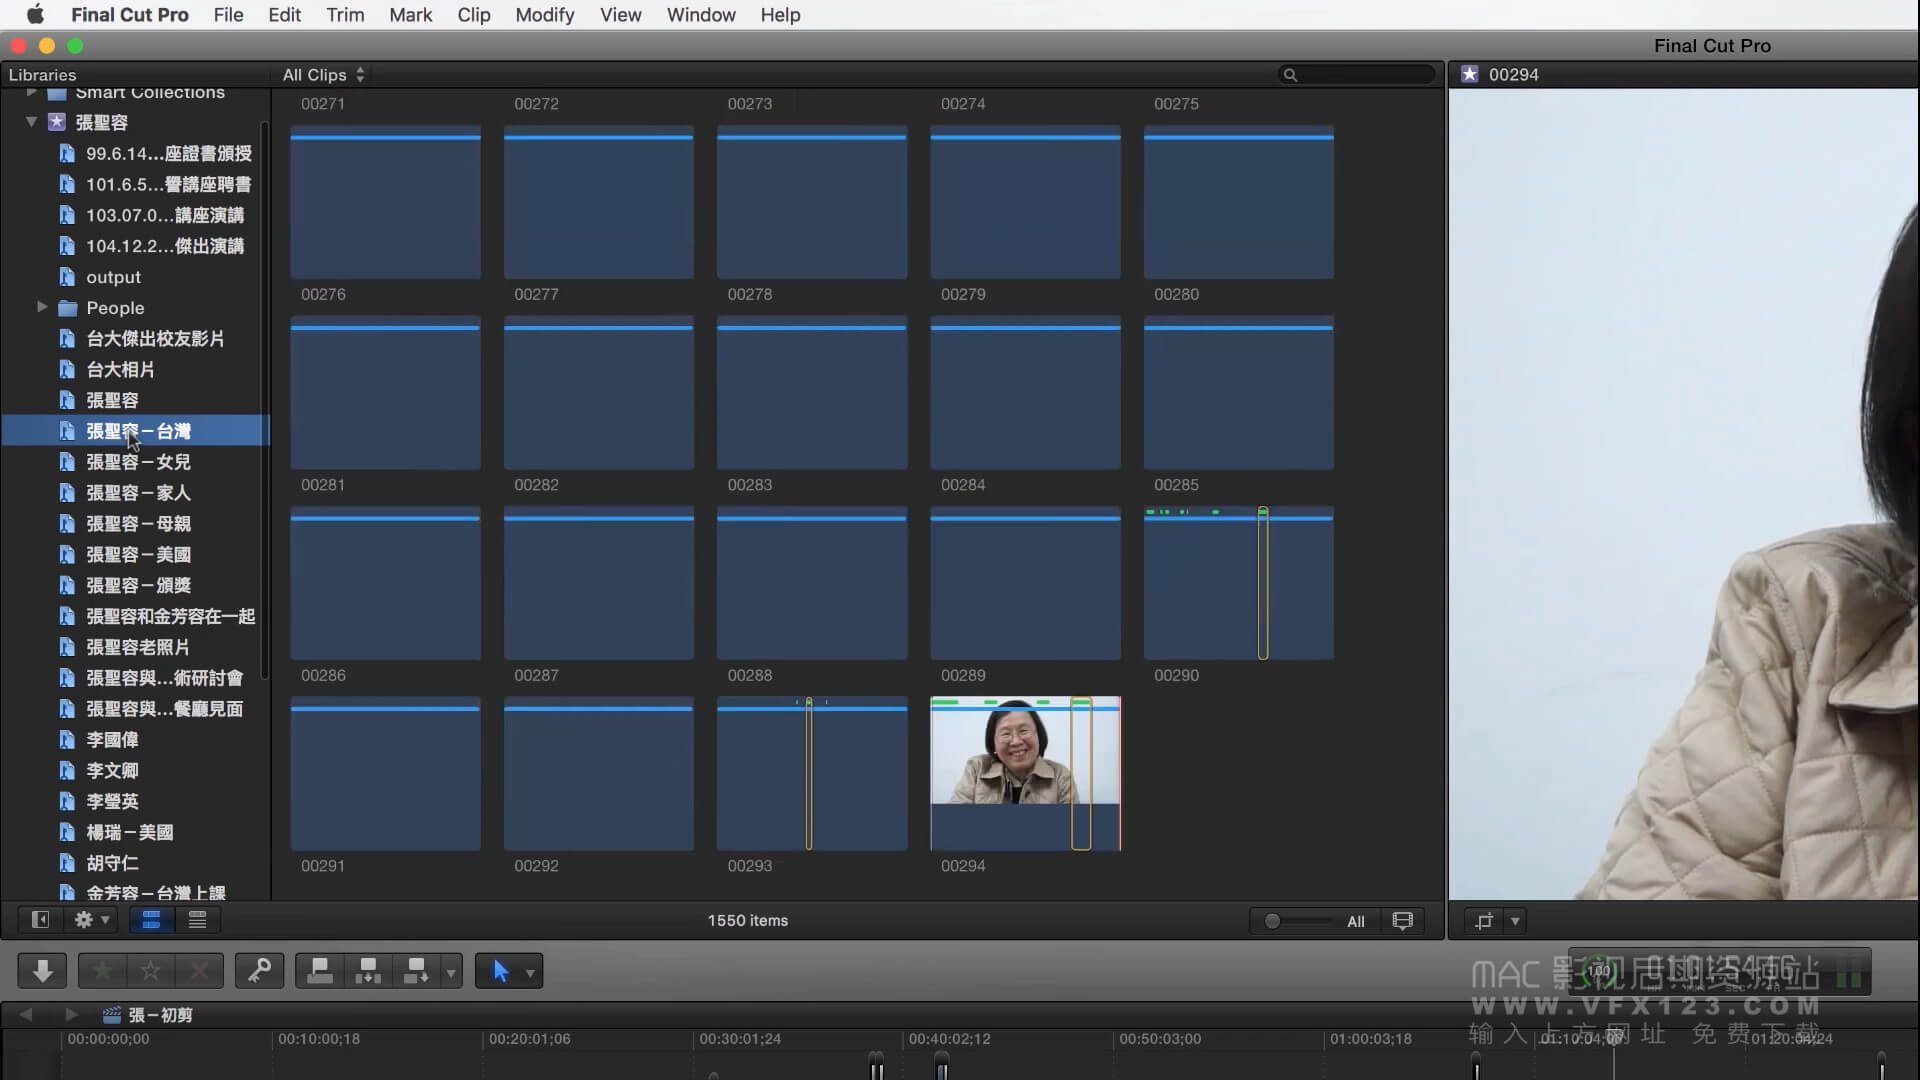Screen dimensions: 1920x1080
Task: Open the browser gear action menu
Action: coord(92,920)
